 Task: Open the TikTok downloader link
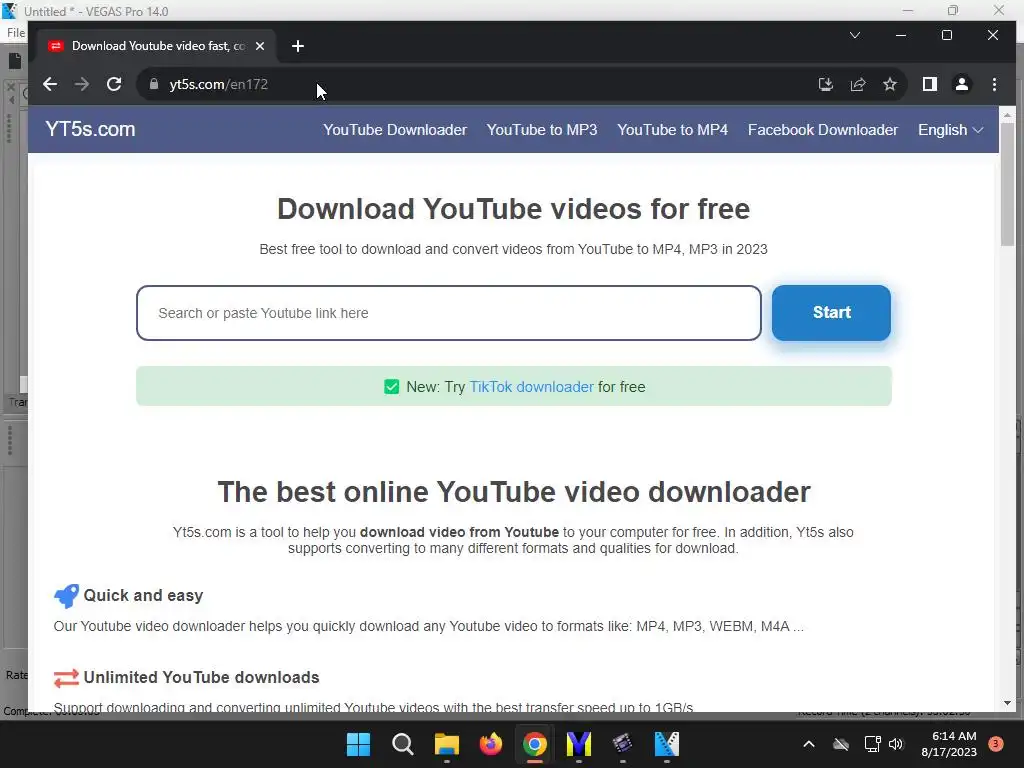coord(532,387)
